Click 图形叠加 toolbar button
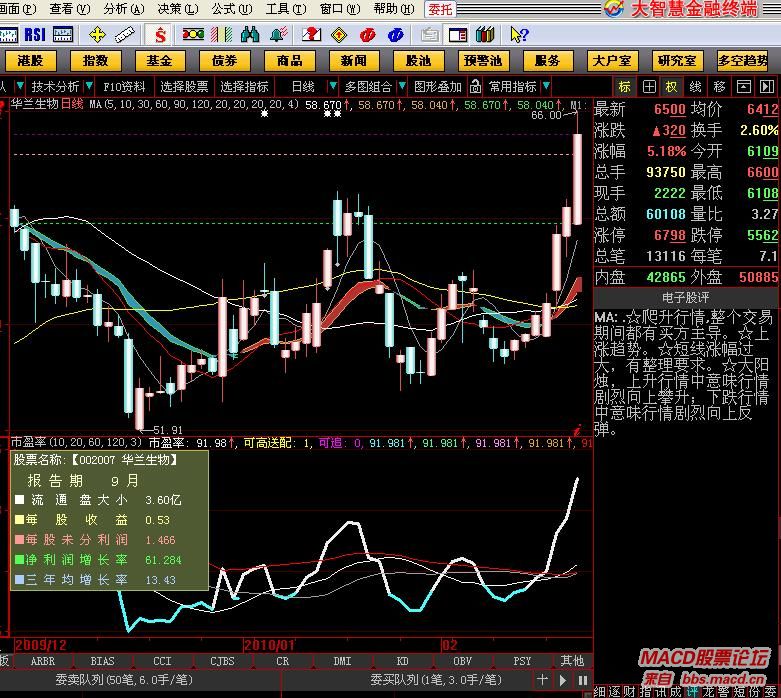 click(x=438, y=87)
